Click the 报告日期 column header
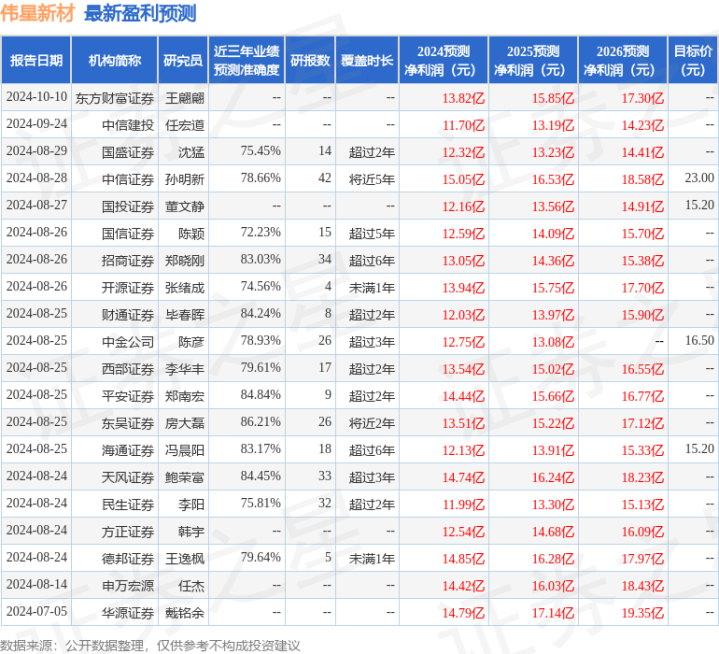 click(36, 61)
